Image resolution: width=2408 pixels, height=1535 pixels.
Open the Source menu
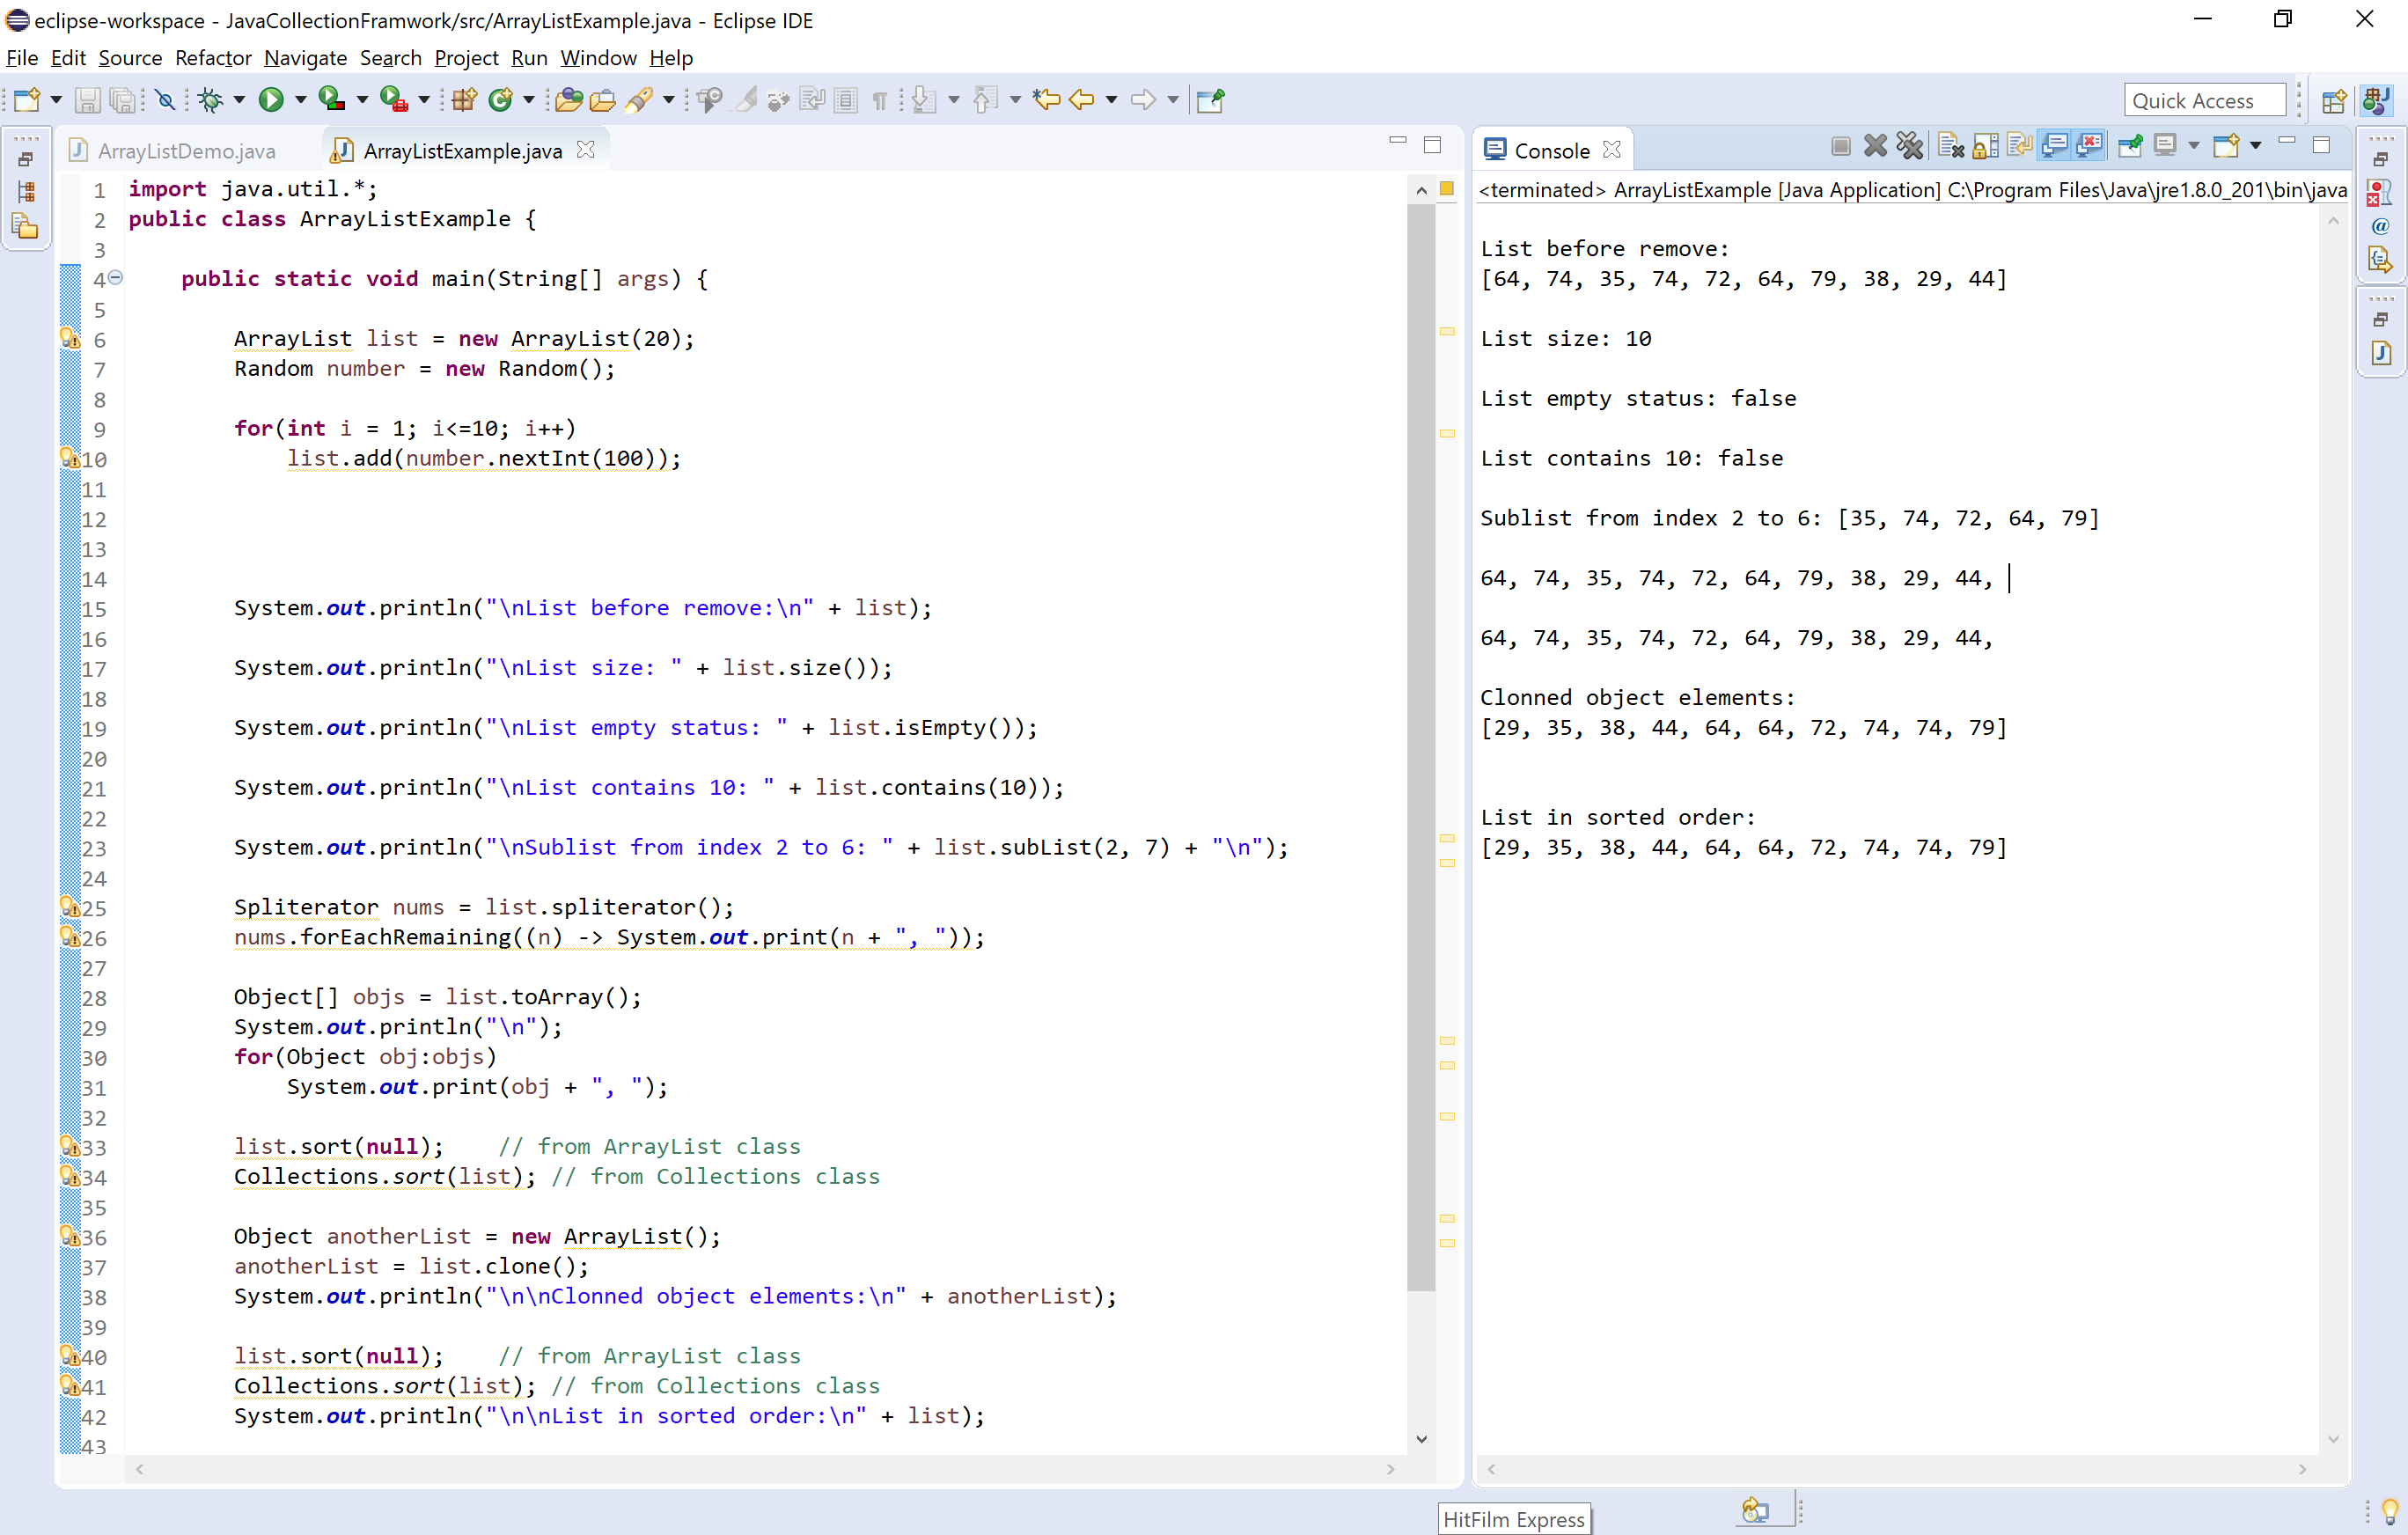click(130, 58)
